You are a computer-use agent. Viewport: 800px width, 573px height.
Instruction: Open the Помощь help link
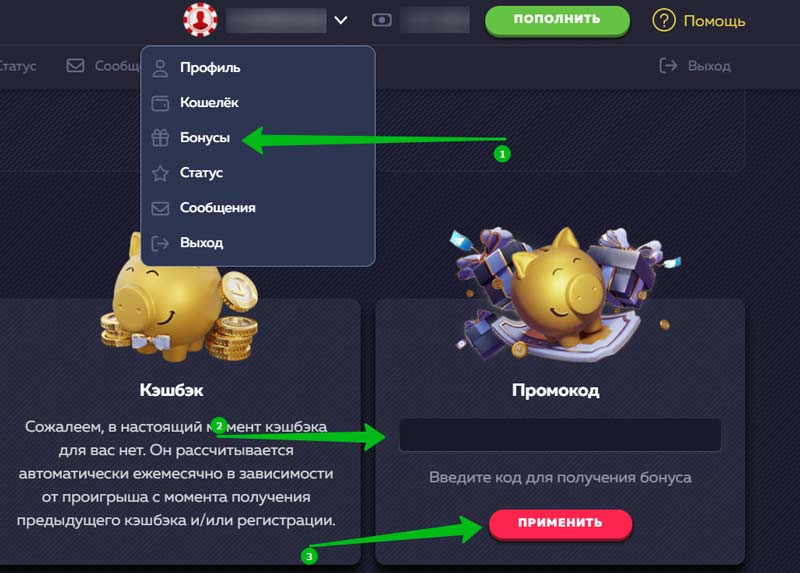point(714,21)
